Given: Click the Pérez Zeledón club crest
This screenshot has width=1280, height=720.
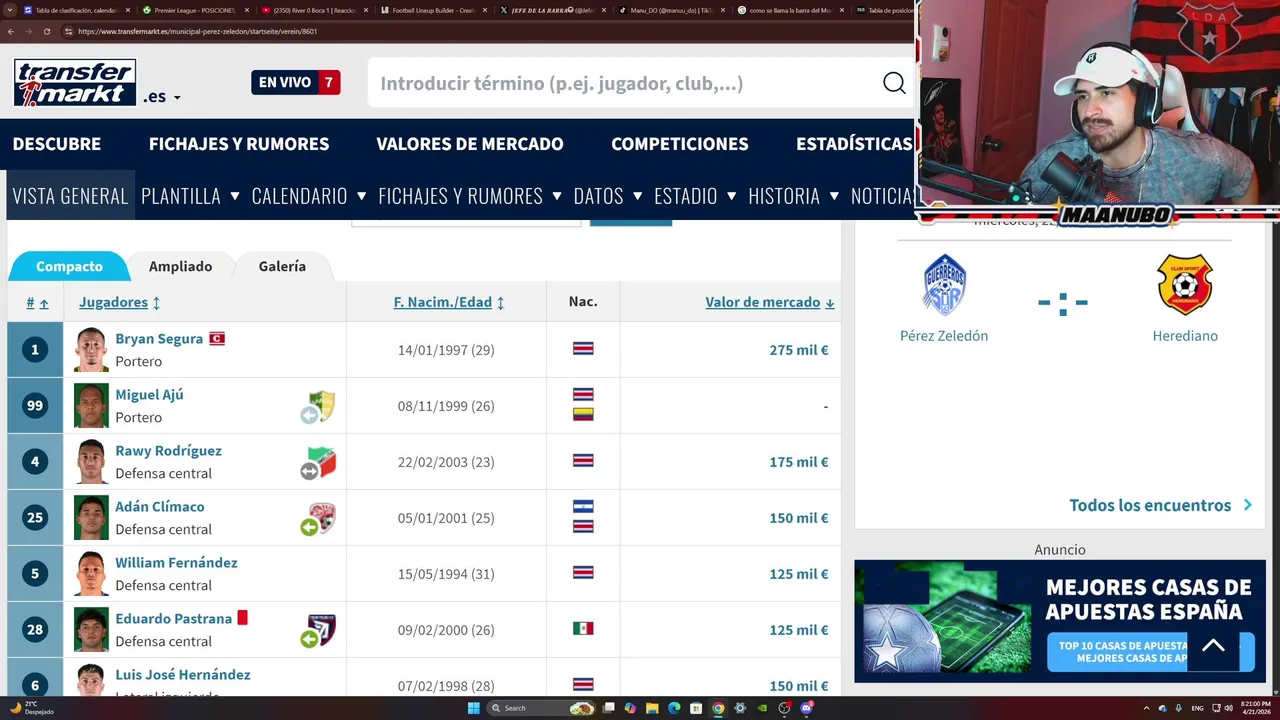Looking at the screenshot, I should point(944,285).
